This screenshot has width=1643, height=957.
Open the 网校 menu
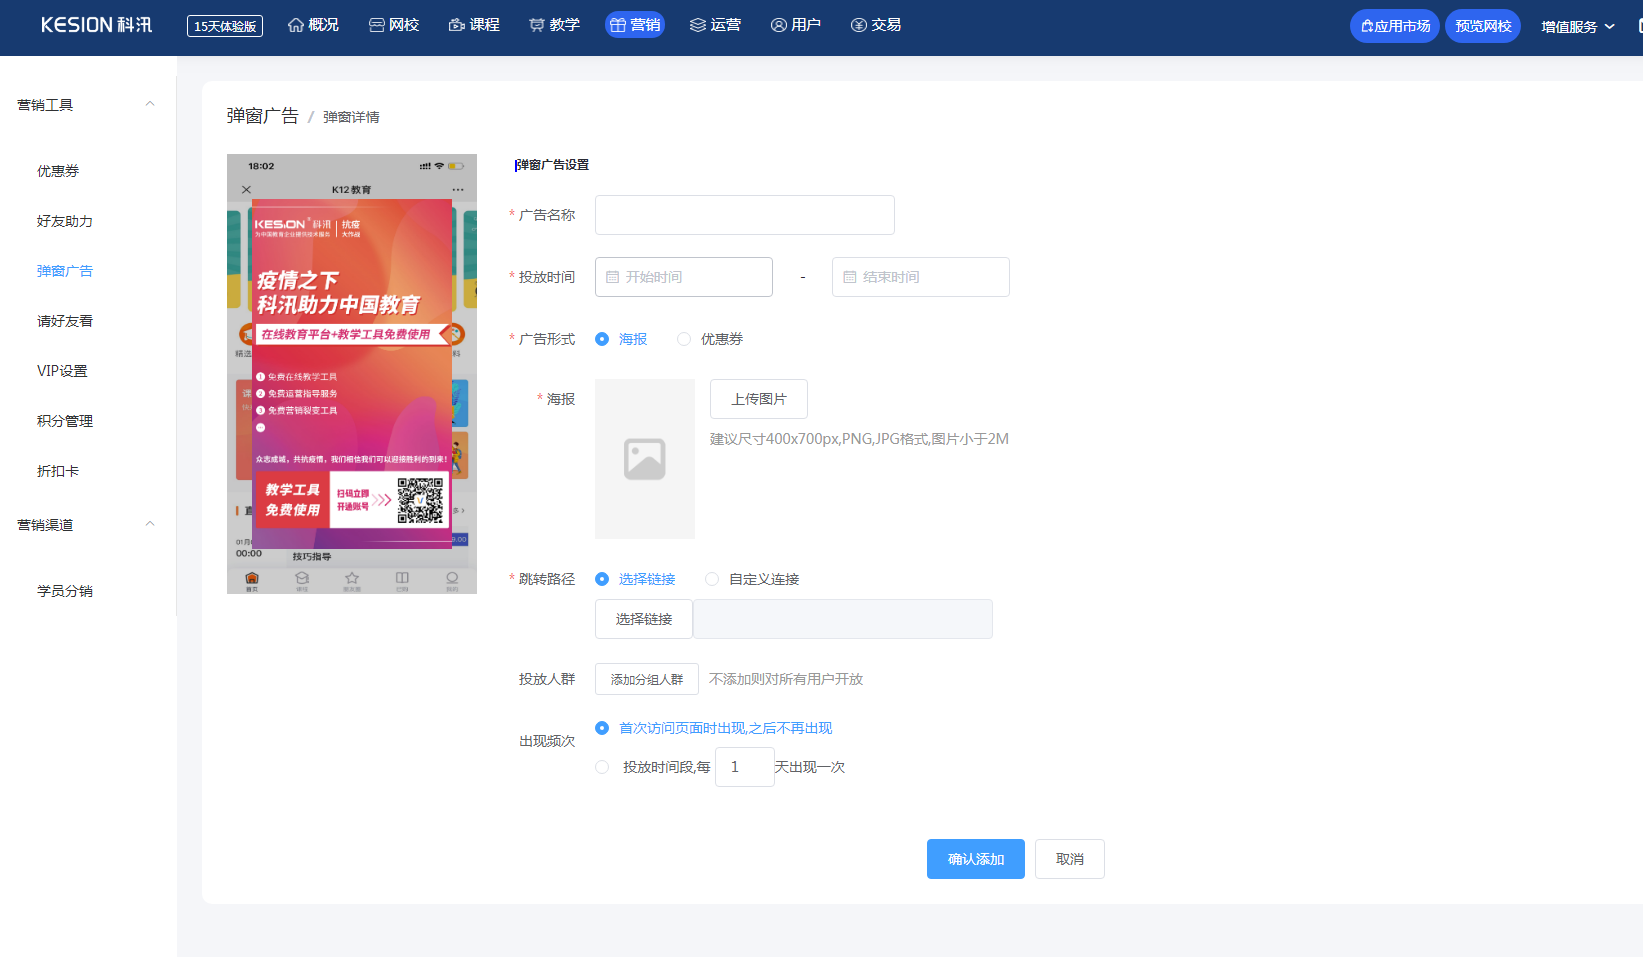[393, 25]
